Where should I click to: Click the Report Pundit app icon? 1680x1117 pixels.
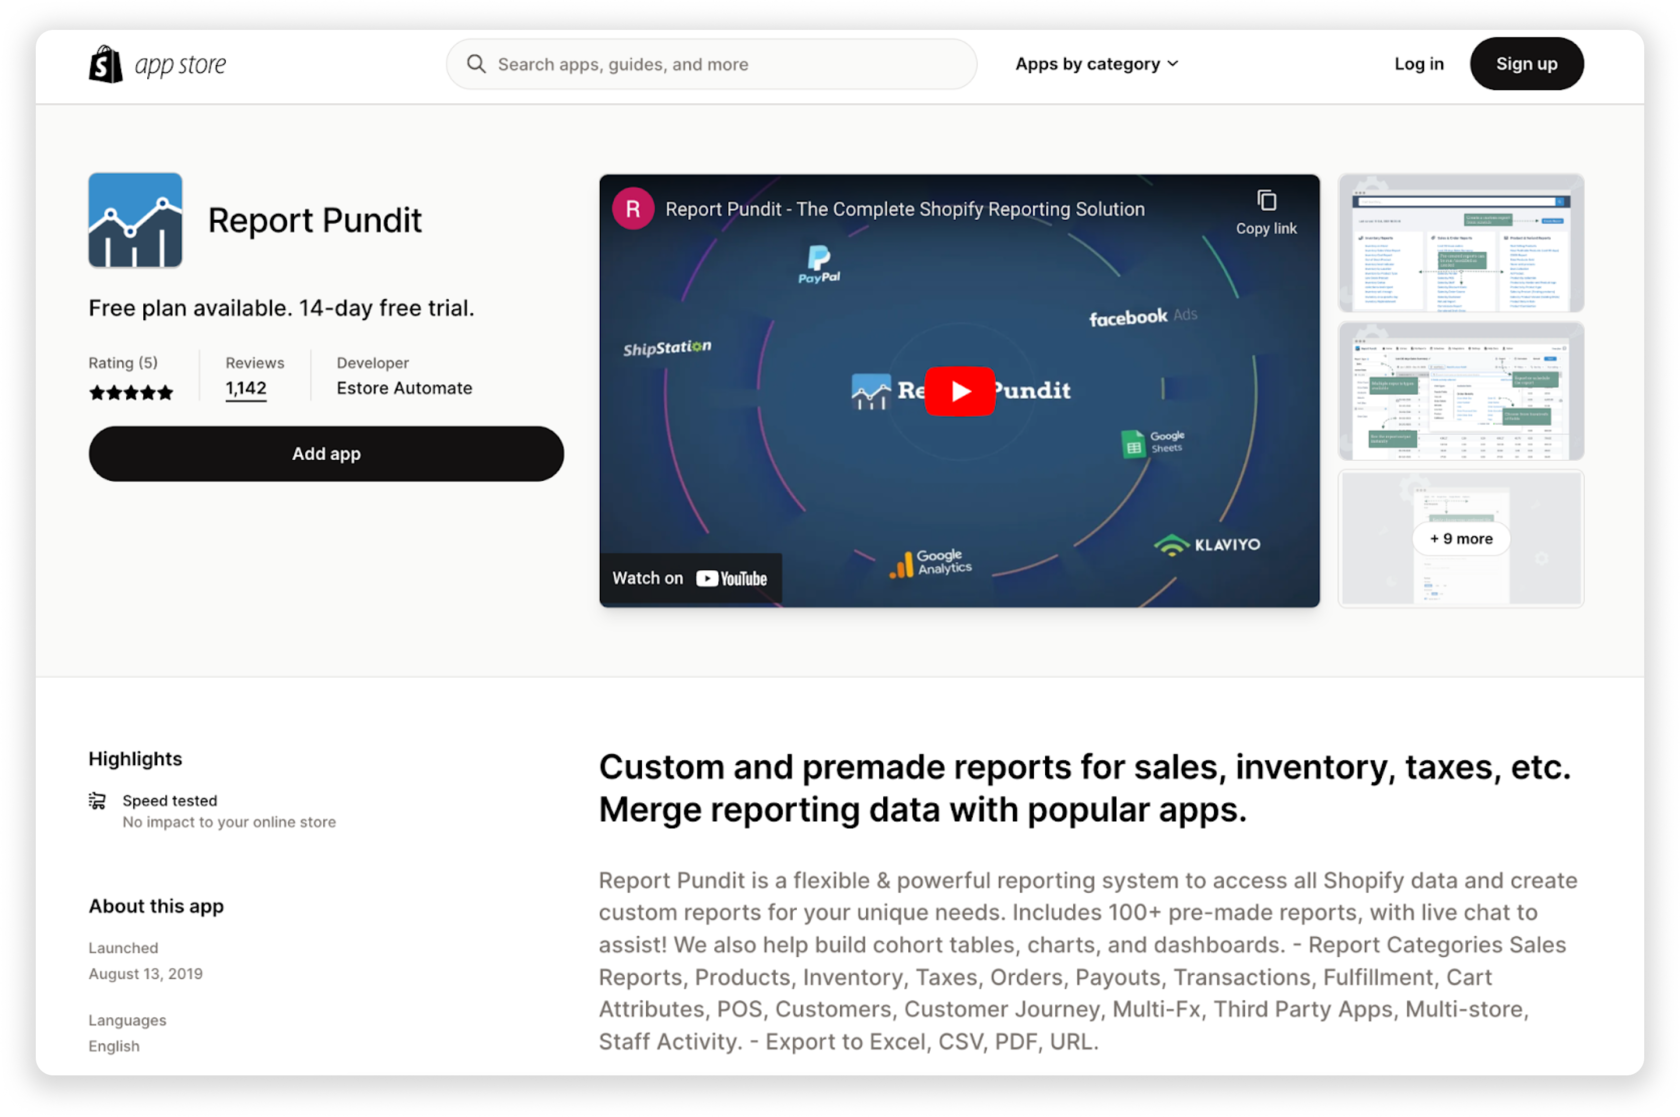134,219
